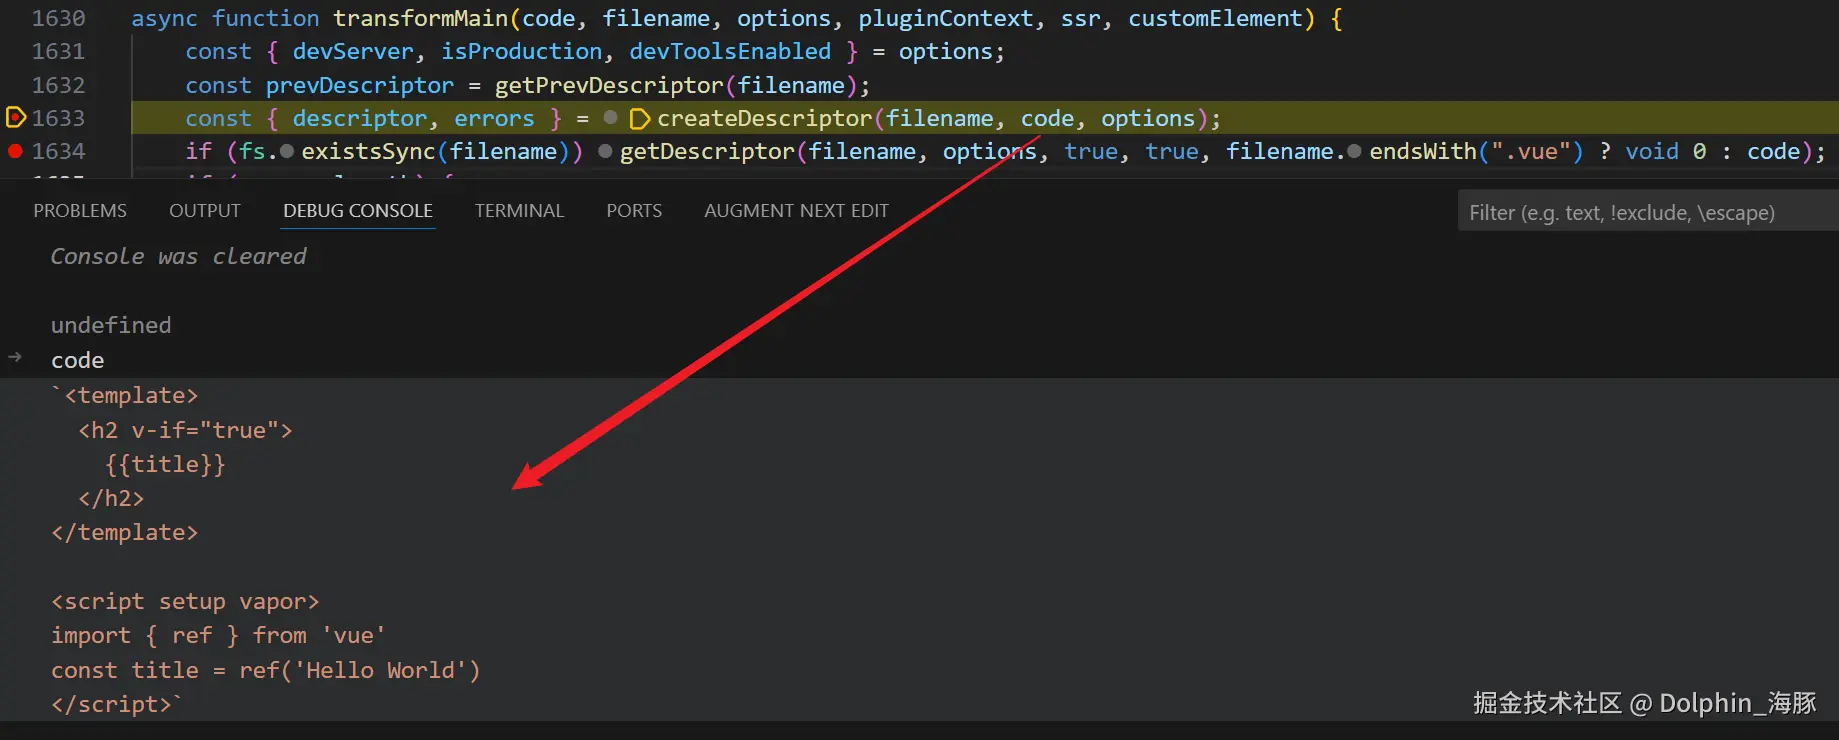The image size is (1839, 740).
Task: Click the customElement parameter on line 1630
Action: pyautogui.click(x=1215, y=18)
